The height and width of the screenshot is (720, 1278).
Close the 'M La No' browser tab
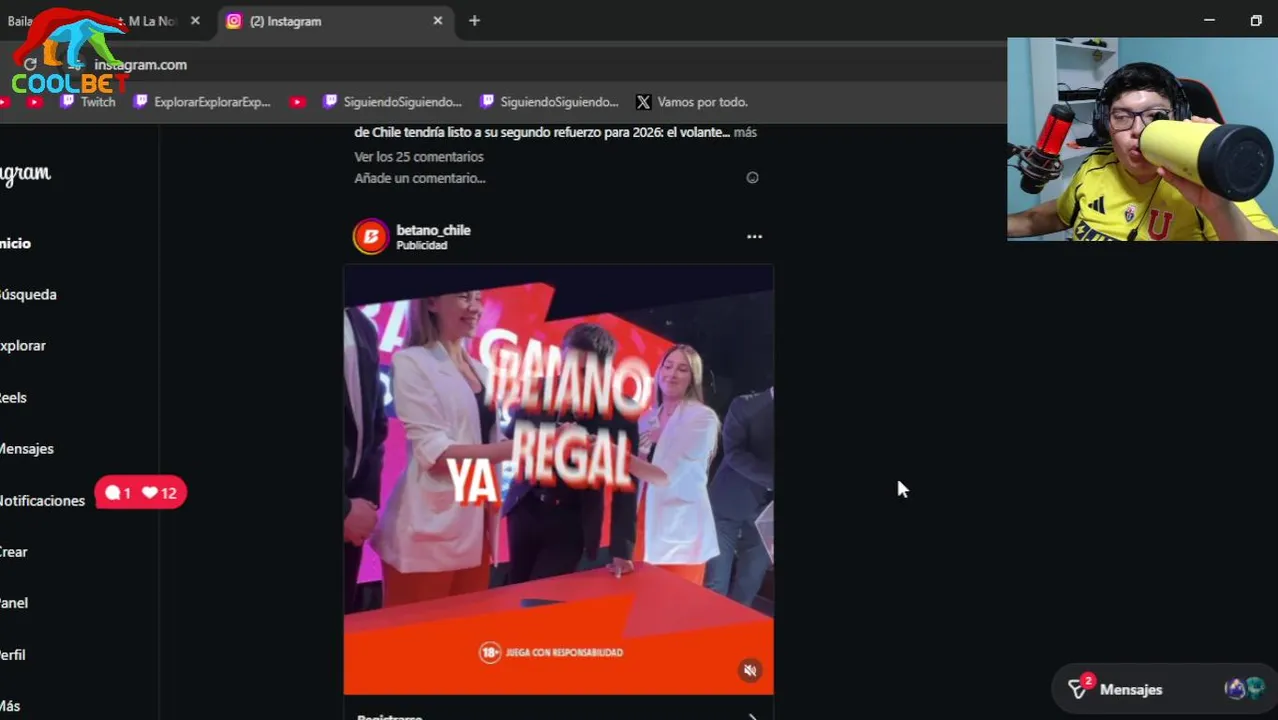(195, 20)
